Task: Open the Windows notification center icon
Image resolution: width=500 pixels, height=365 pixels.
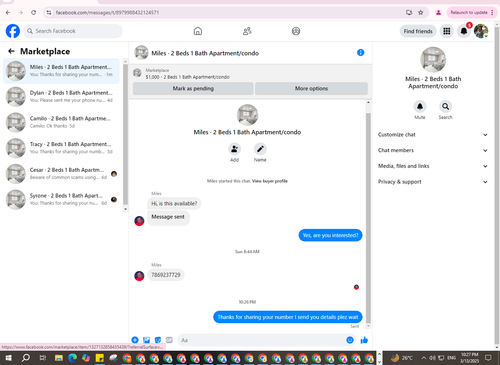Action: click(x=488, y=358)
